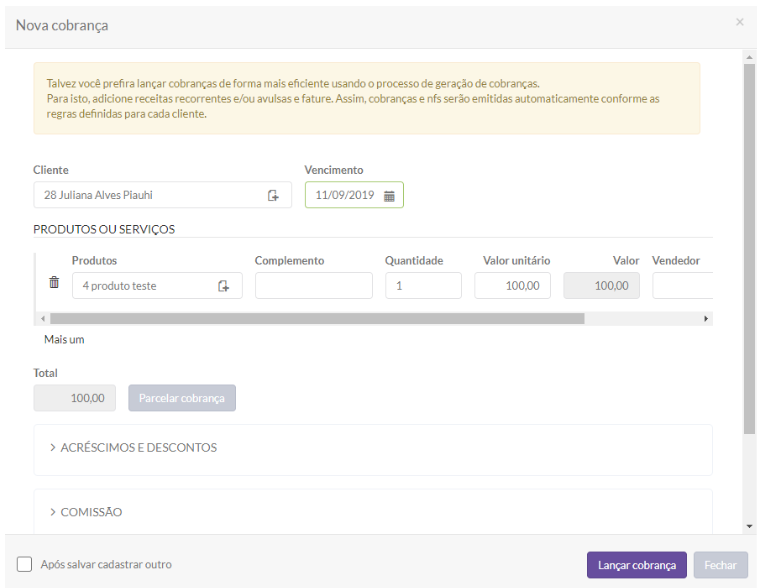Click the 'Valor unitário' column header
760x588 pixels.
(x=516, y=261)
